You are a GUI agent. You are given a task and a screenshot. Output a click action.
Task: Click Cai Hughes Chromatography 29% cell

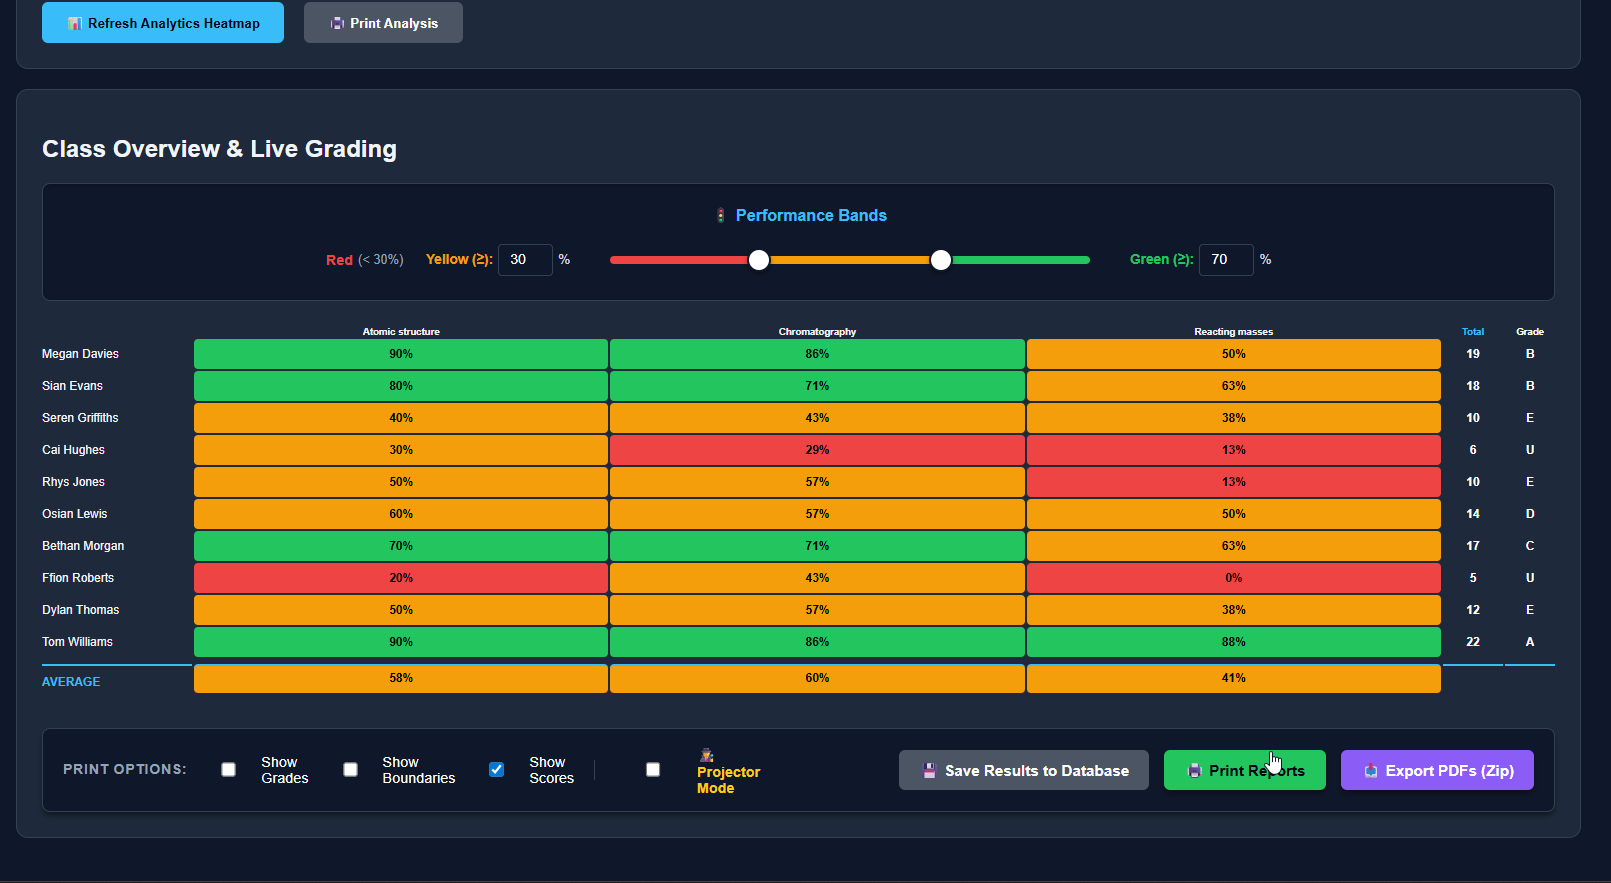pyautogui.click(x=817, y=450)
